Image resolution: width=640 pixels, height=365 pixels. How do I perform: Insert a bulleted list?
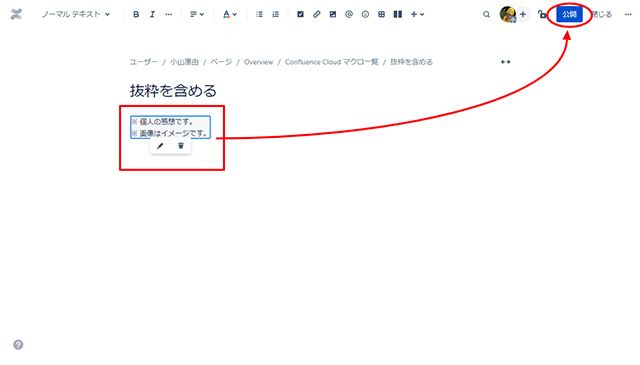(x=259, y=14)
